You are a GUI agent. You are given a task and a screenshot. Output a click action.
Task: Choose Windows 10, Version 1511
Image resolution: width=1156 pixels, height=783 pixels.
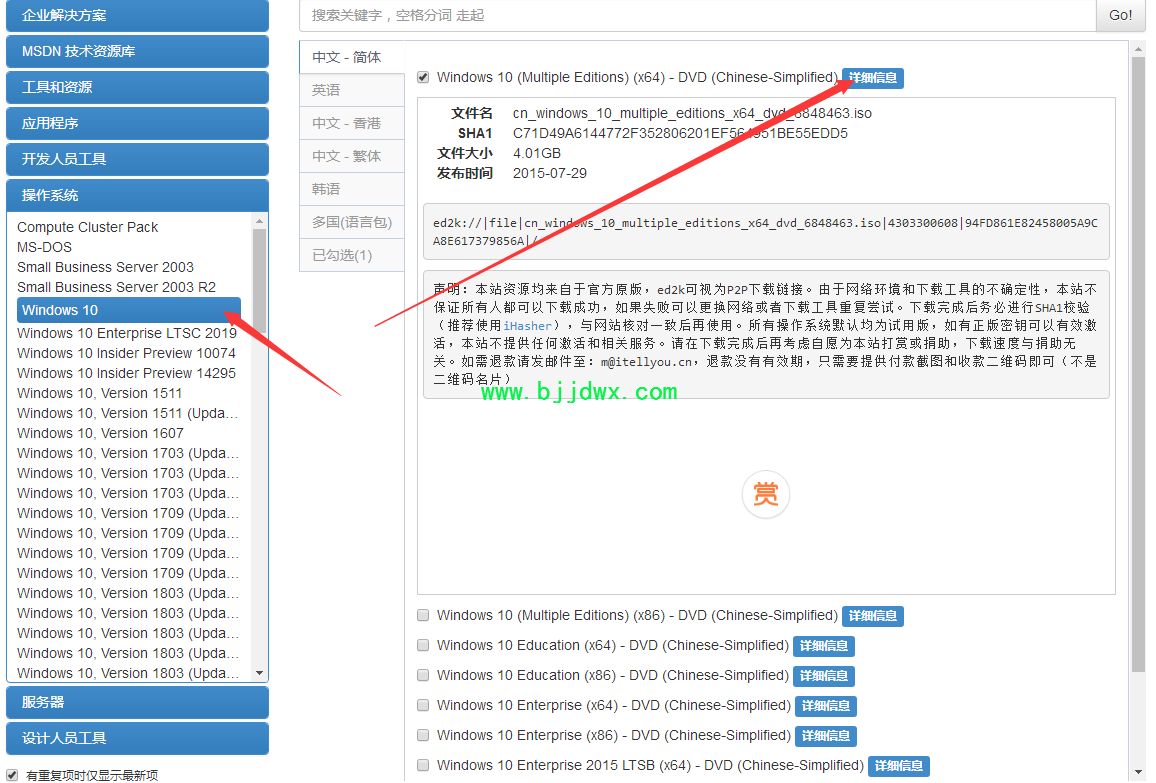(99, 393)
